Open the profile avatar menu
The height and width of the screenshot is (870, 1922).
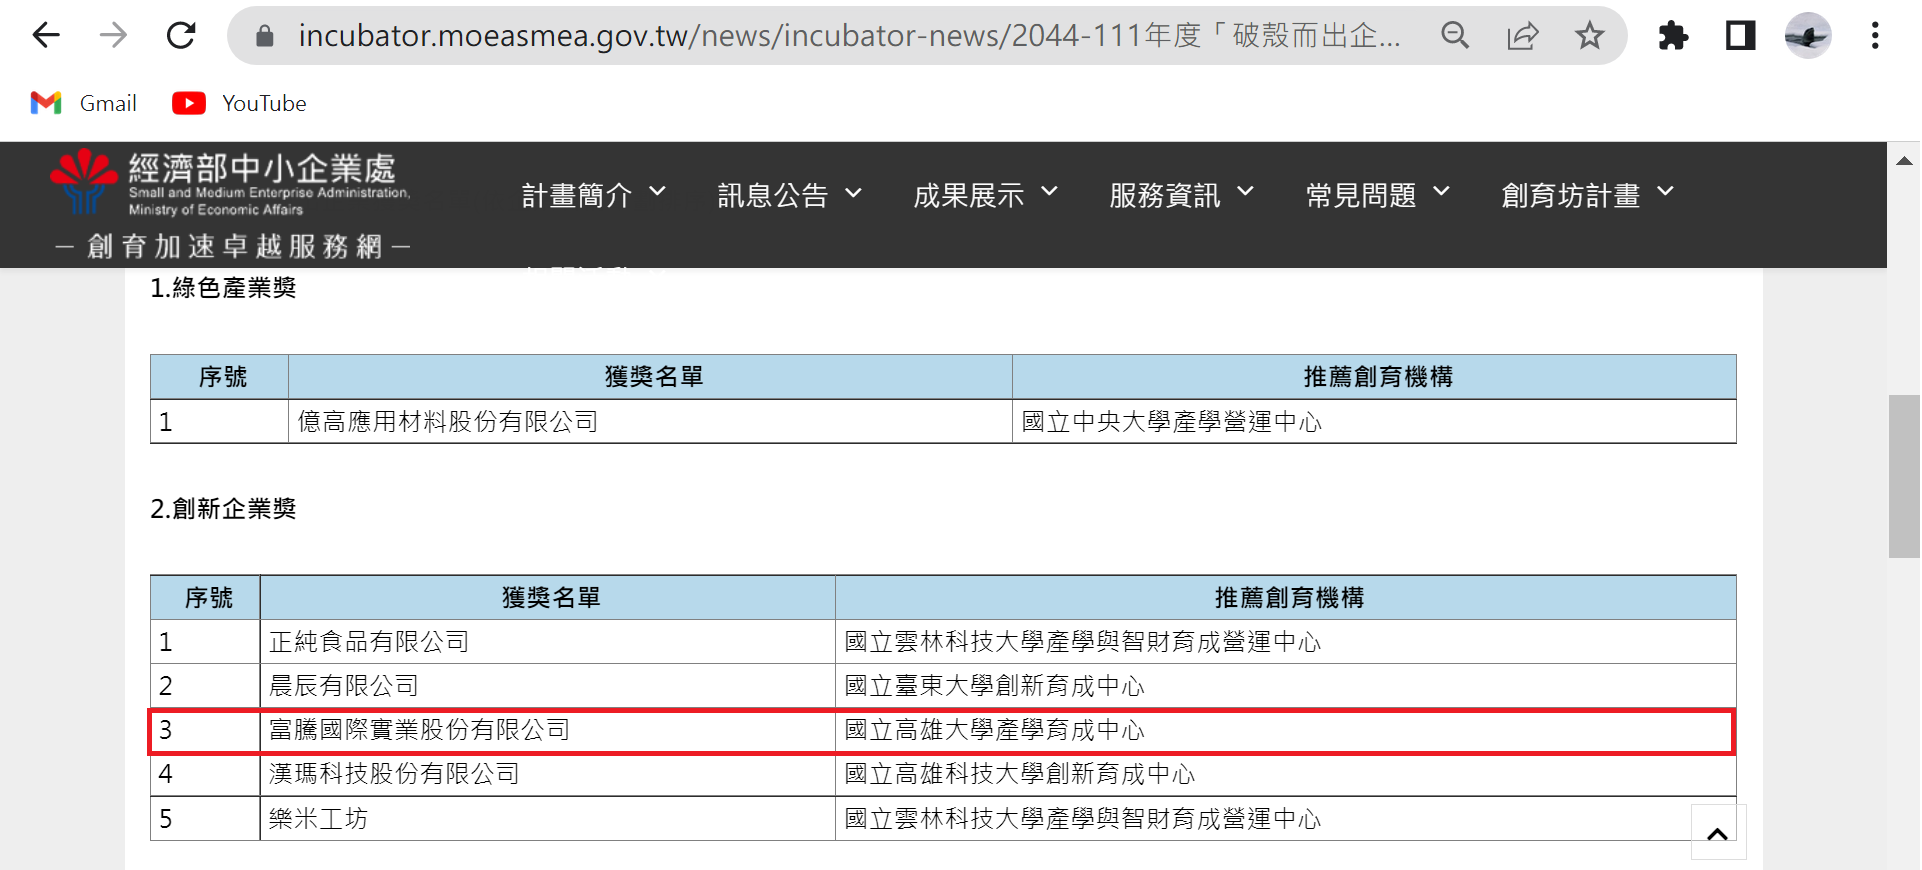pos(1808,36)
